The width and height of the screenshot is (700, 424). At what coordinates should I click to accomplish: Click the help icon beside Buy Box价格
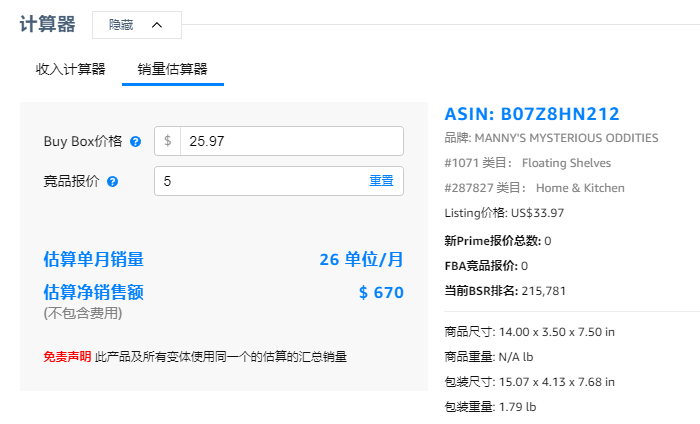coord(135,142)
